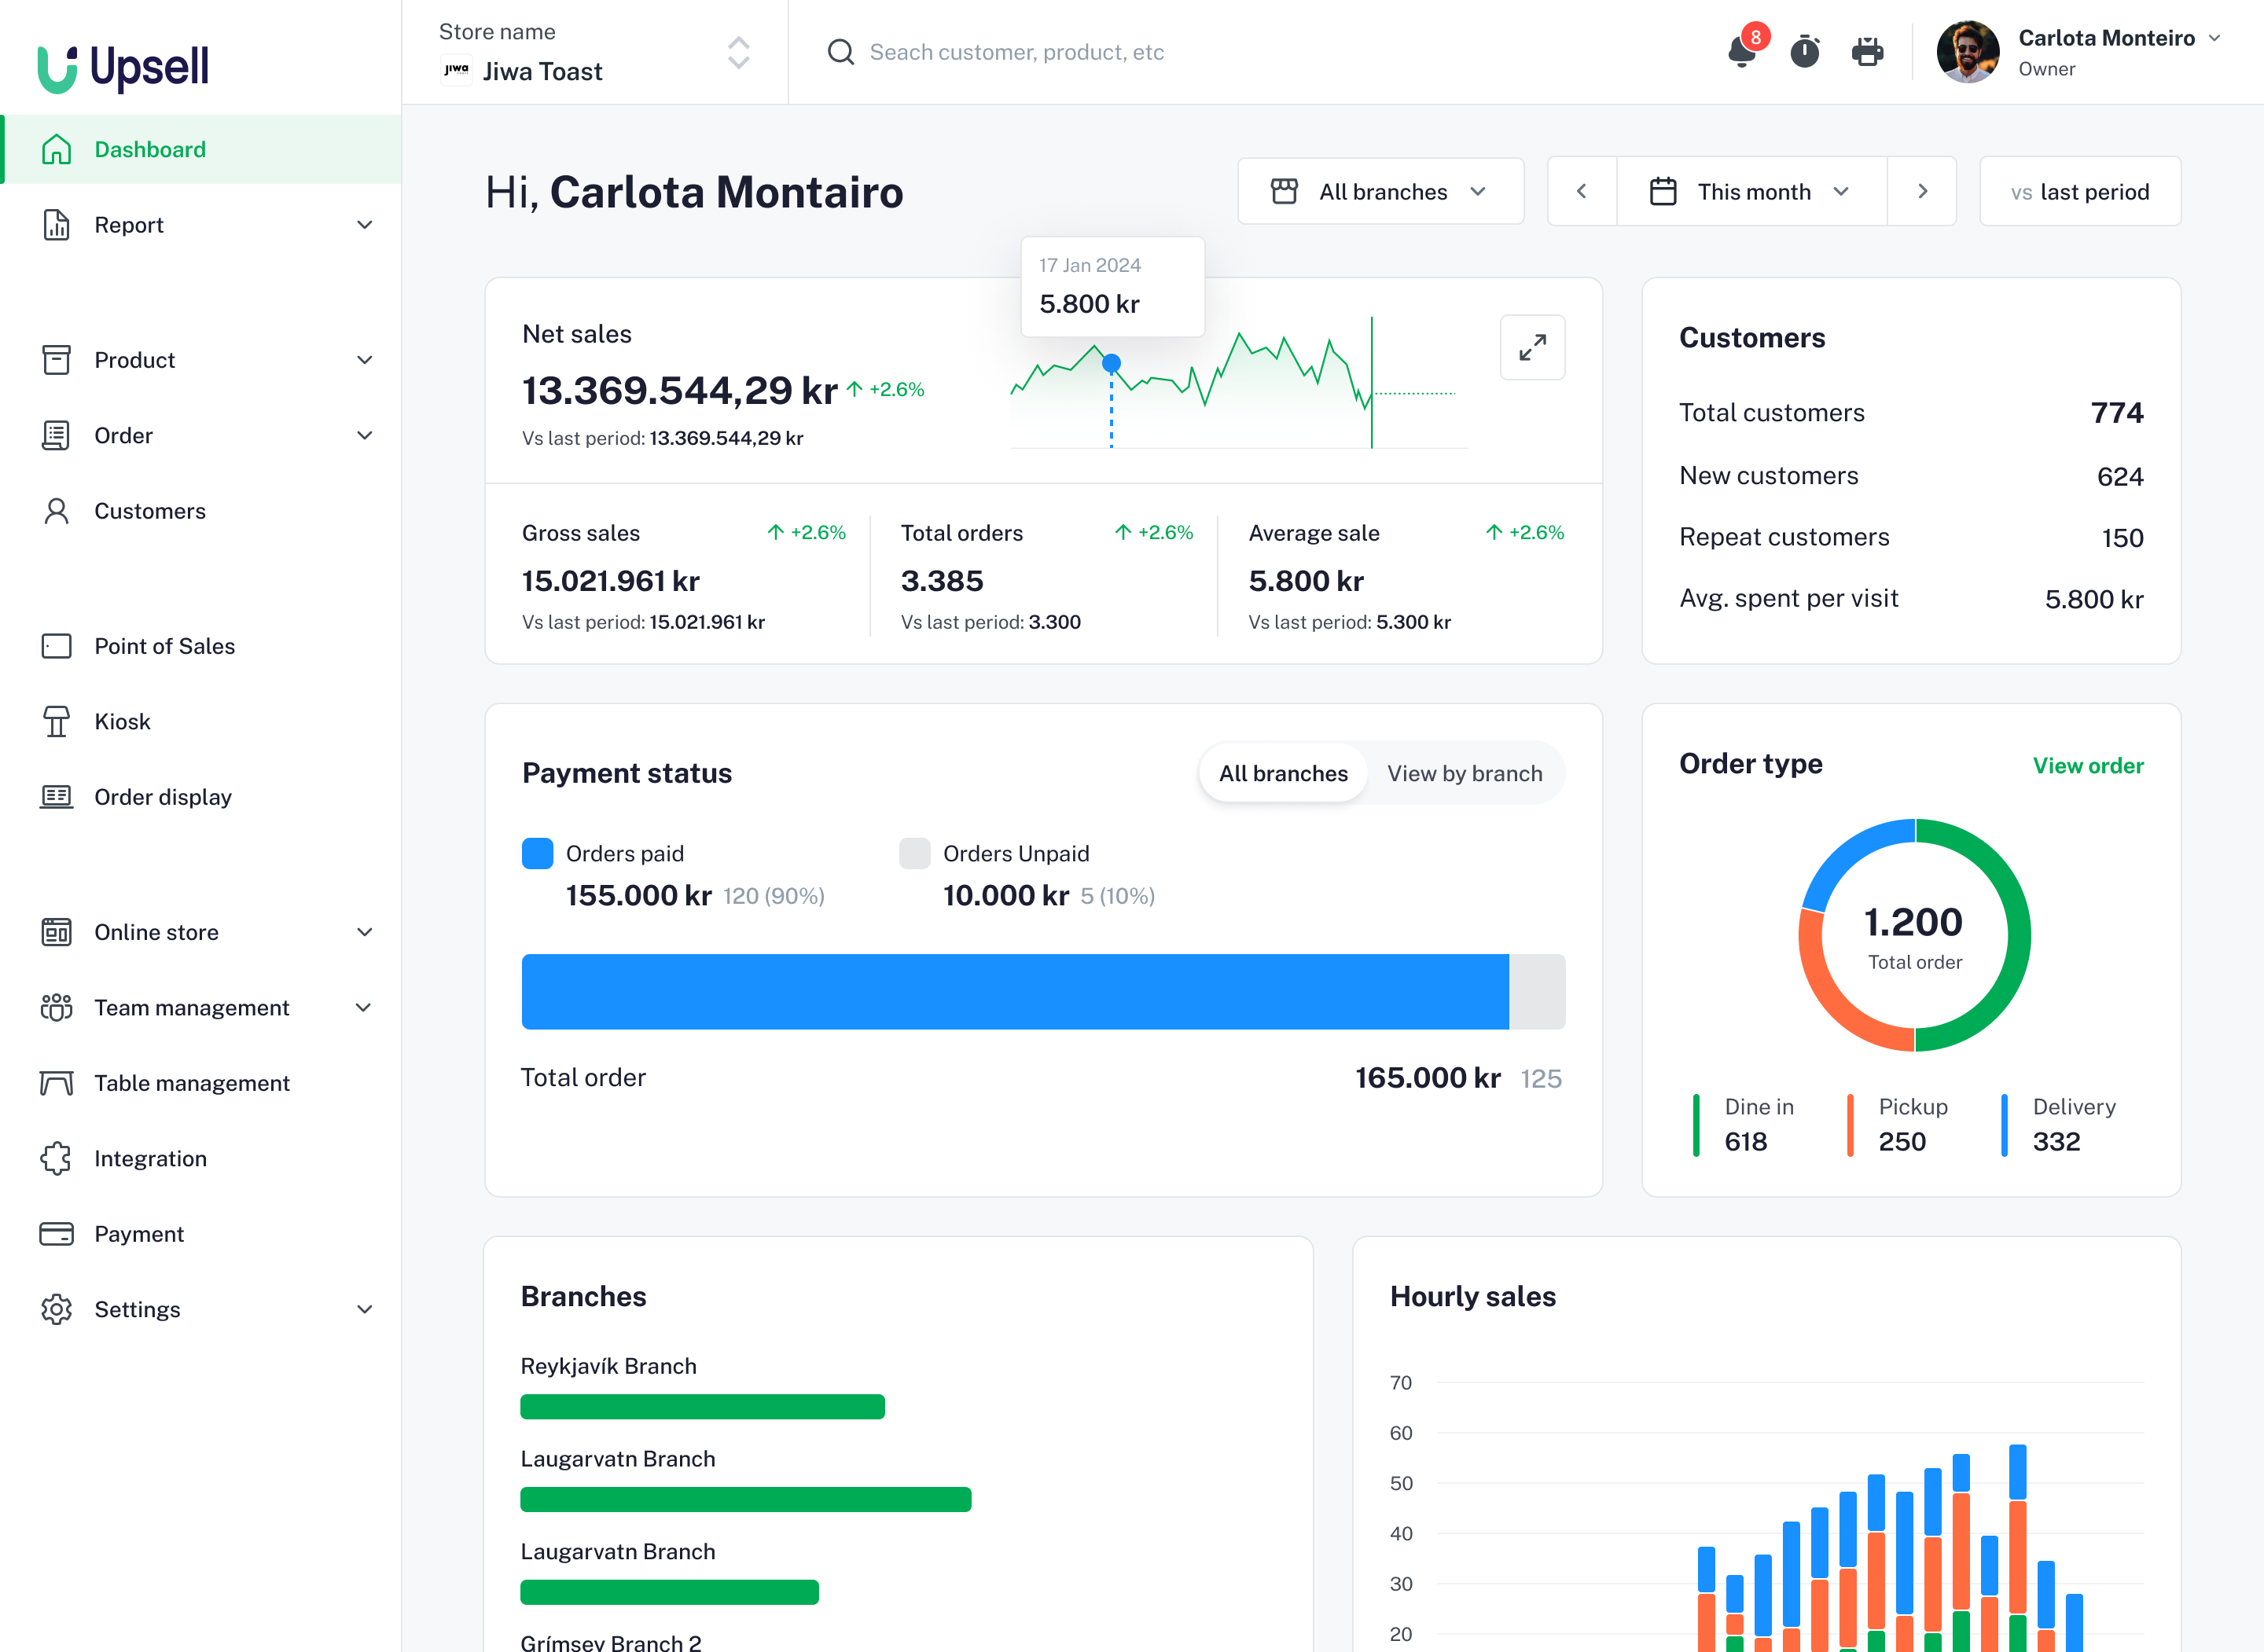Open Point of Sales in sidebar
Image resolution: width=2264 pixels, height=1652 pixels.
click(x=164, y=646)
